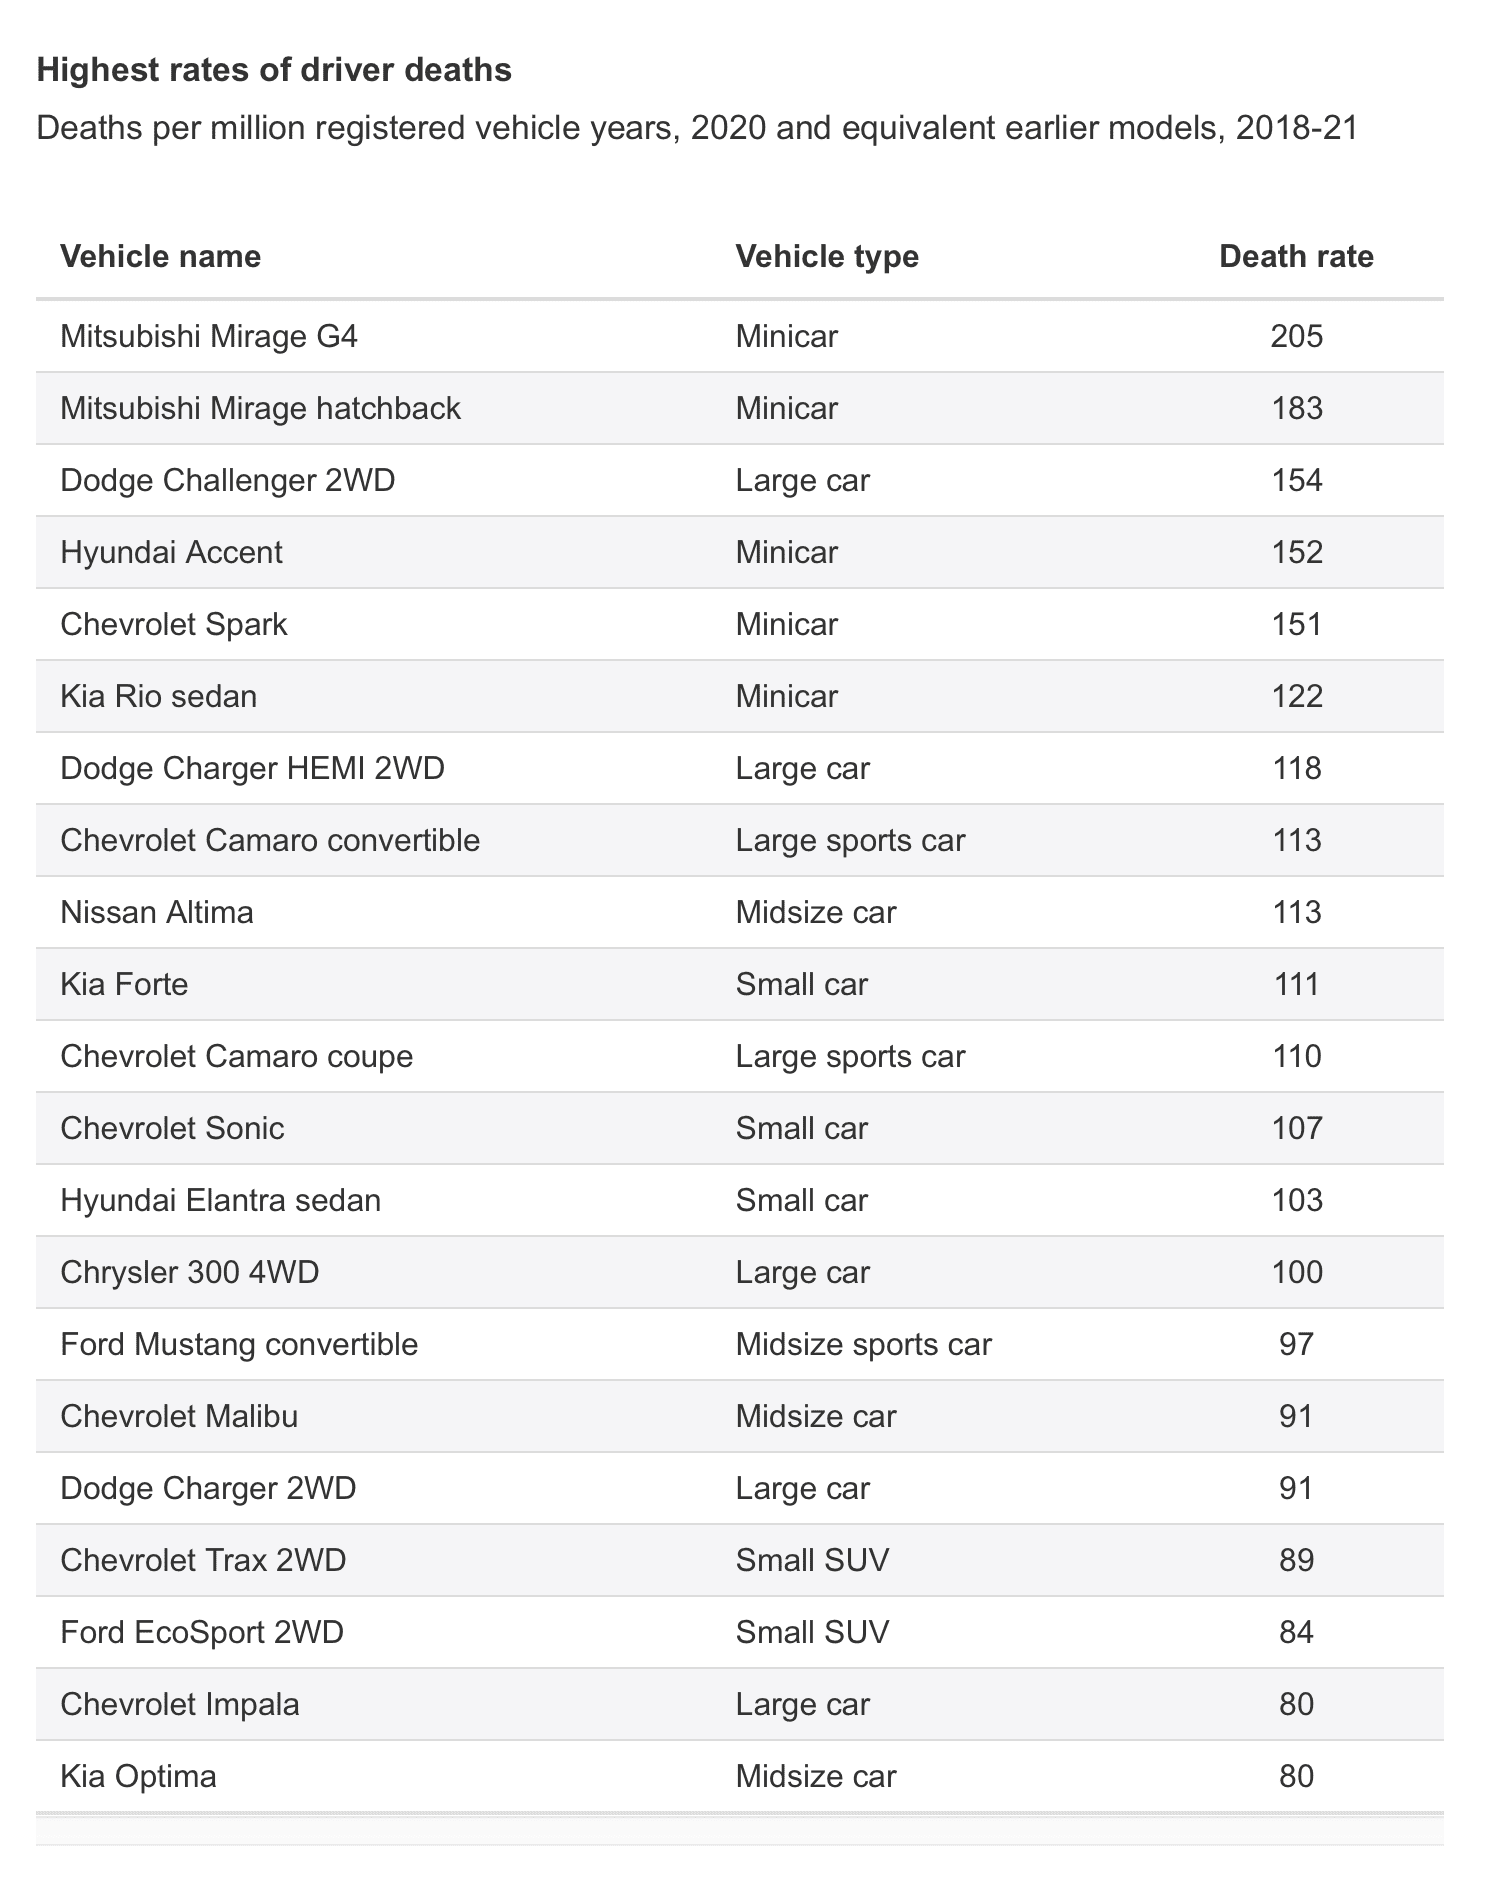
Task: Click the Midsize sports car type cell
Action: point(863,1344)
